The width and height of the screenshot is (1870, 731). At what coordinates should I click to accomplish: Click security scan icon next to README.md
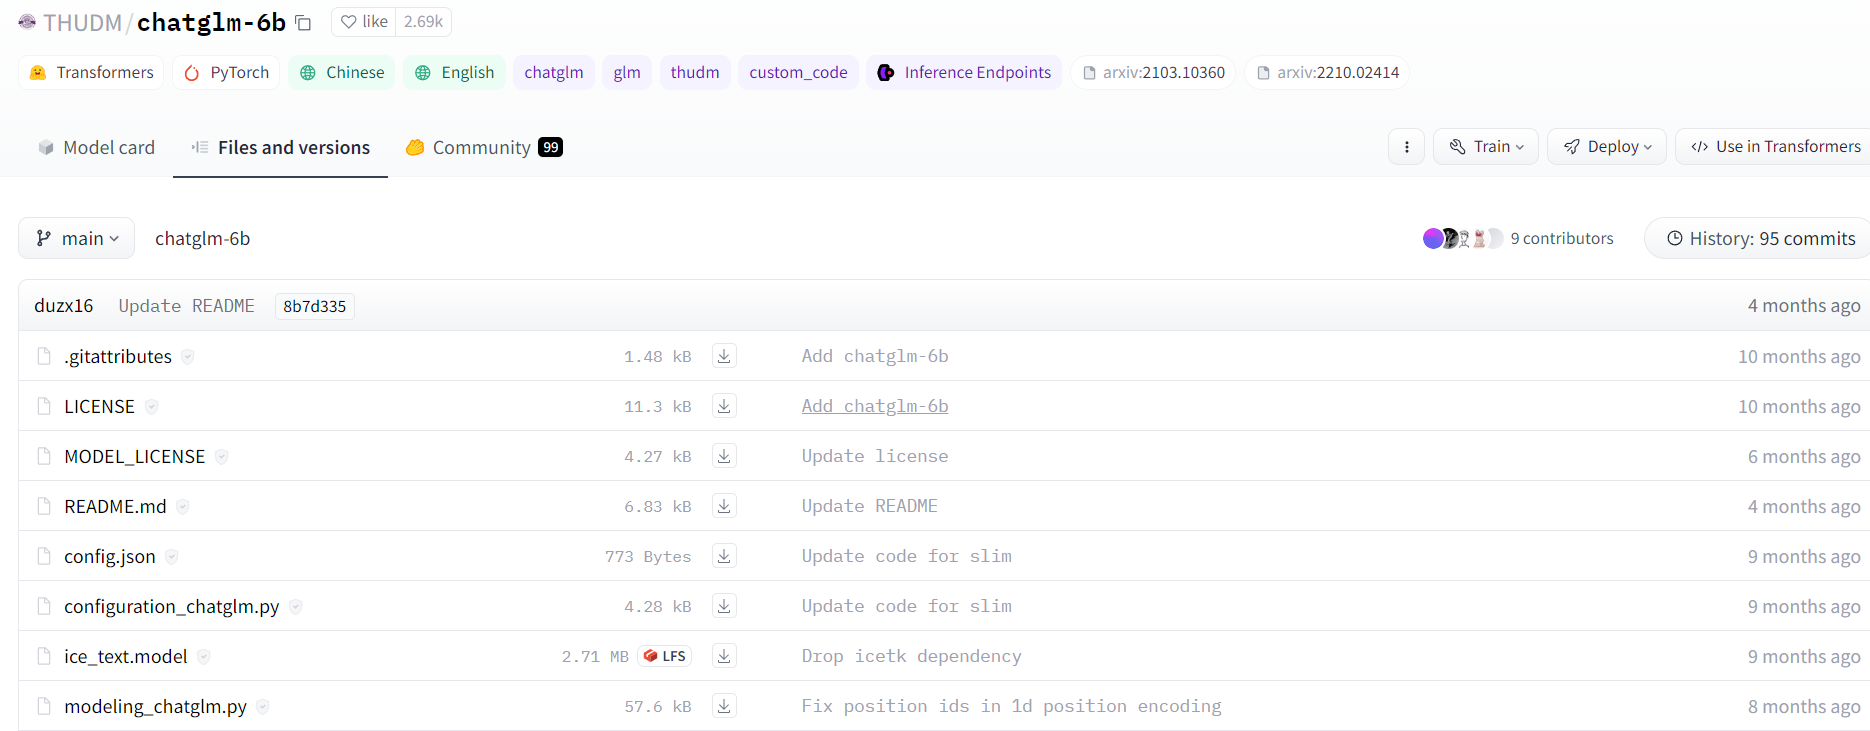[183, 506]
